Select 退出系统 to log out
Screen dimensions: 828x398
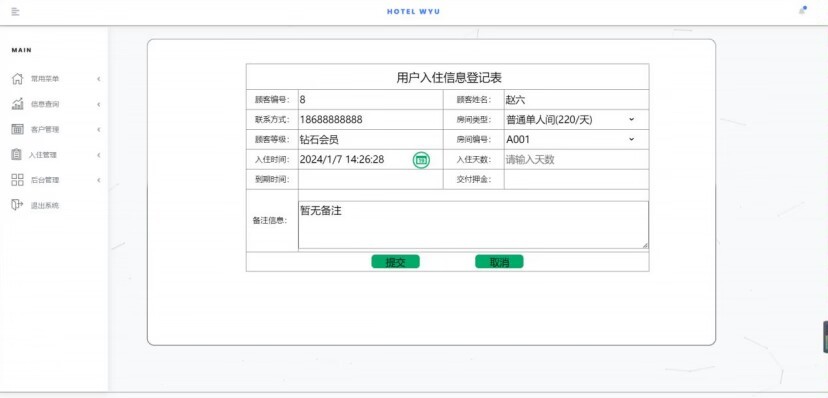click(44, 205)
